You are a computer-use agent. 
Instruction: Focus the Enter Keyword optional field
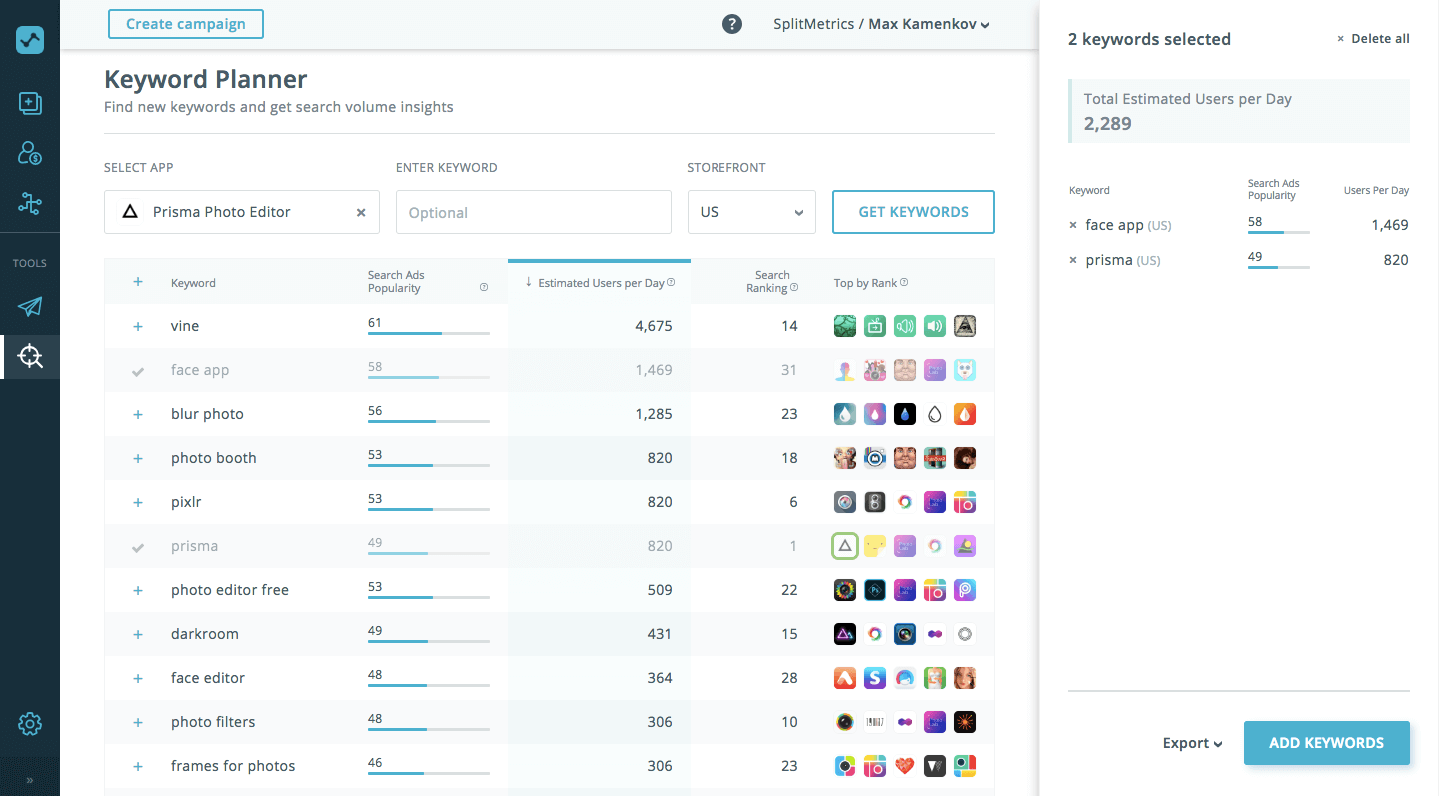534,212
